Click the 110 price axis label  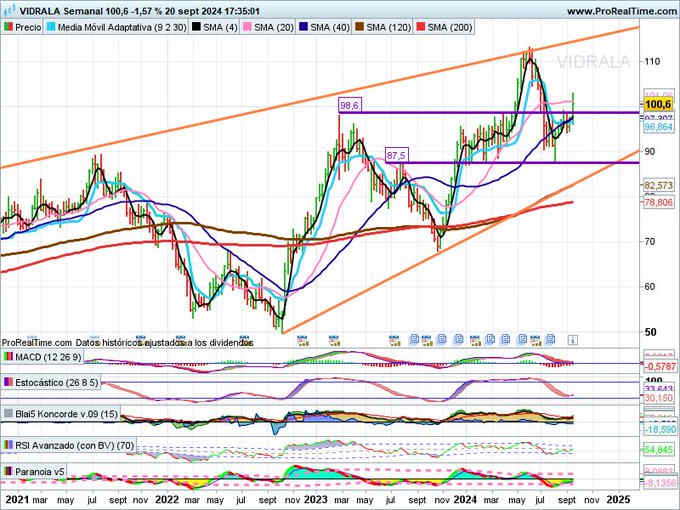(652, 61)
